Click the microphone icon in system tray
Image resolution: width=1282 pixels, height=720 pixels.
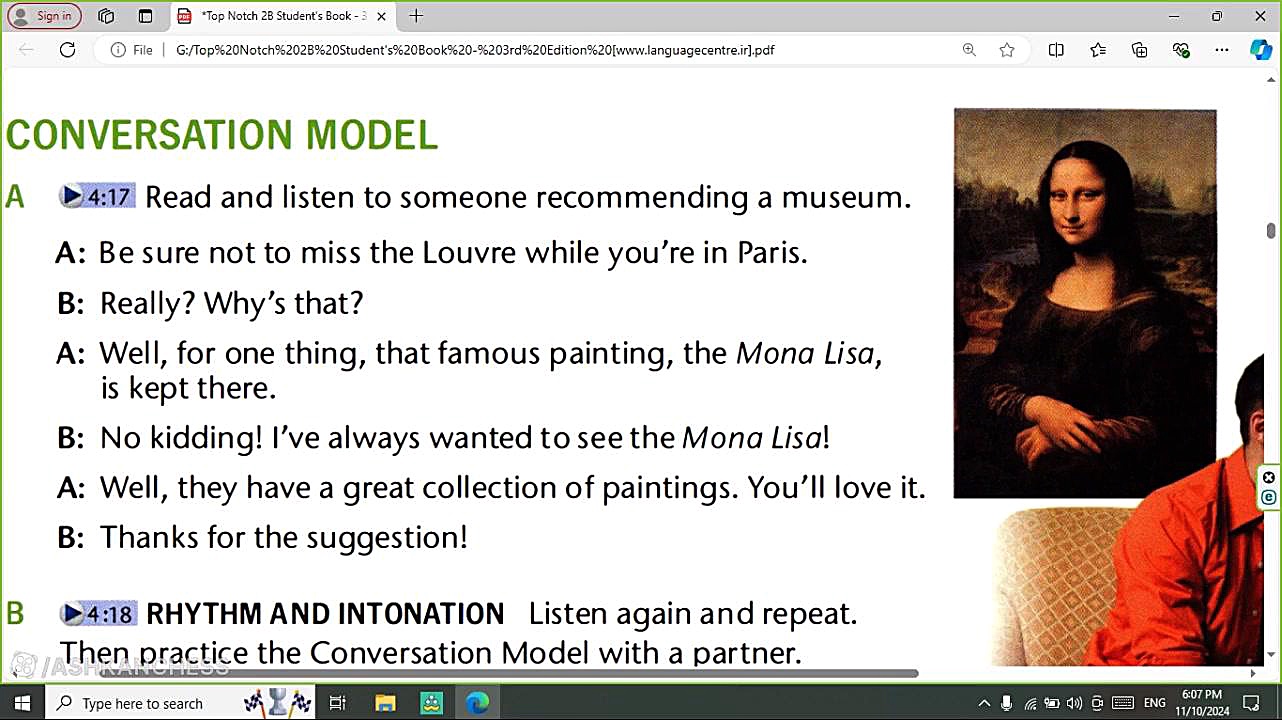[x=1007, y=703]
